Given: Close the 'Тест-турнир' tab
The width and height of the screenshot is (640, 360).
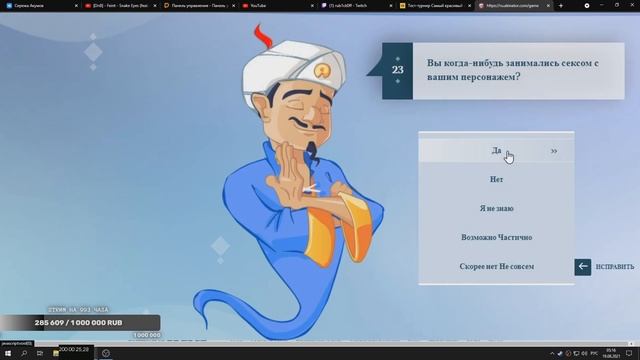Looking at the screenshot, I should [469, 6].
